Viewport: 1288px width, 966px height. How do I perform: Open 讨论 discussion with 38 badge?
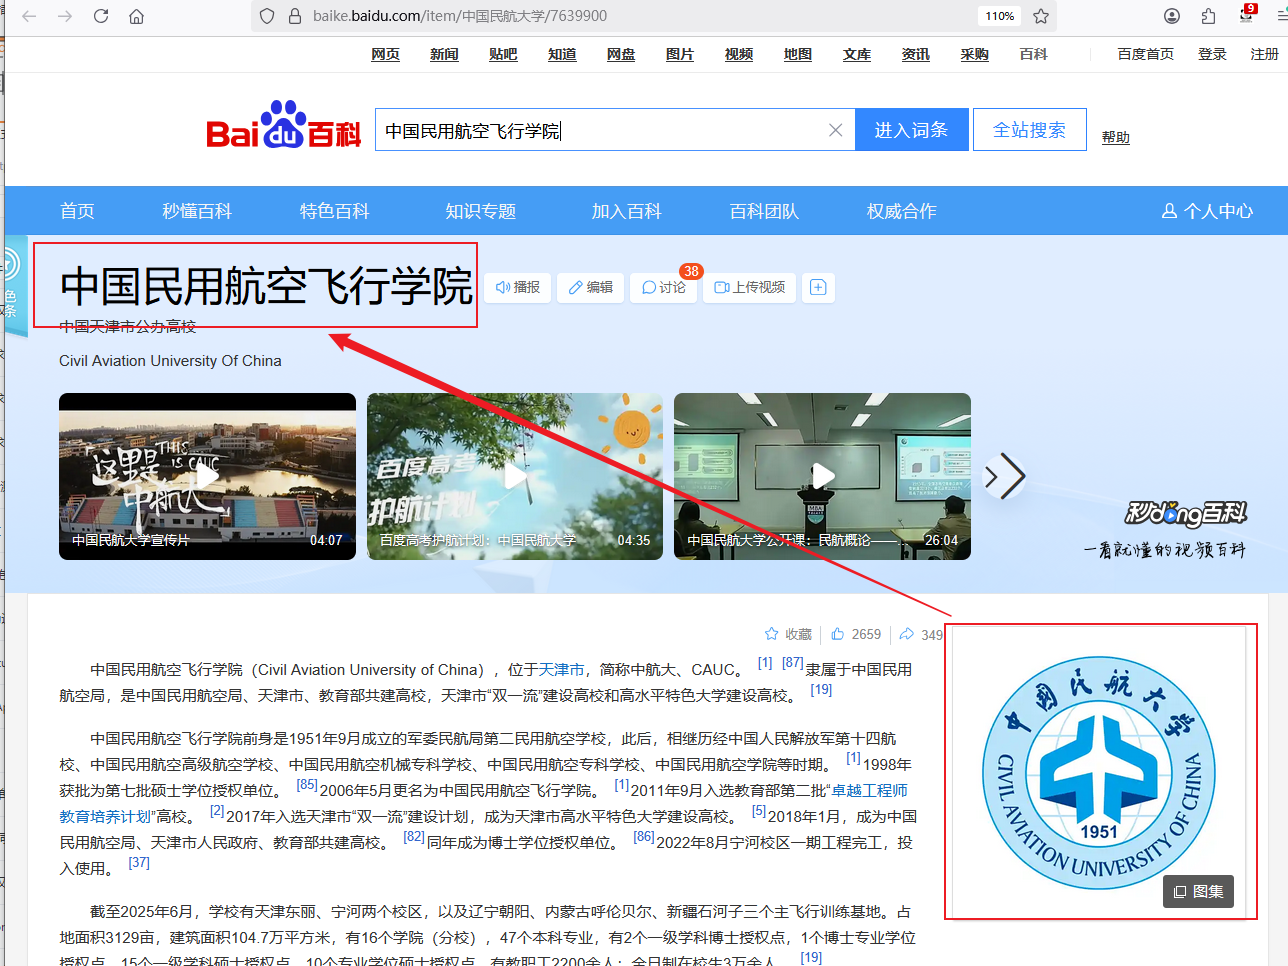coord(664,287)
